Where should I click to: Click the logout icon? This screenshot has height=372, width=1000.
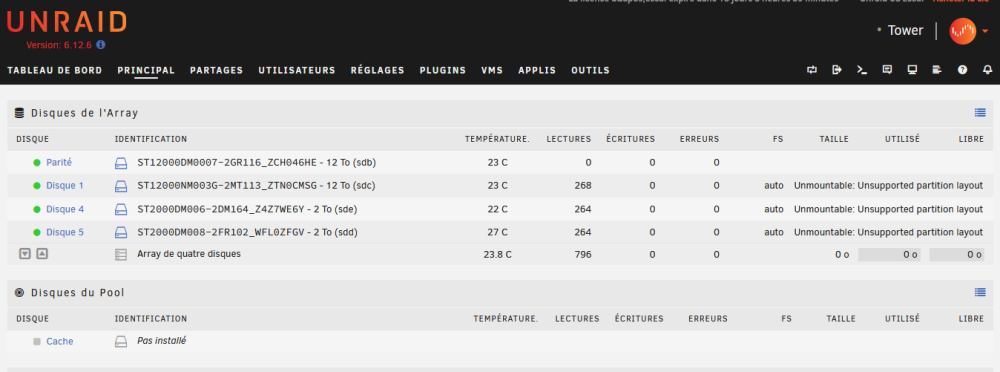[x=837, y=70]
